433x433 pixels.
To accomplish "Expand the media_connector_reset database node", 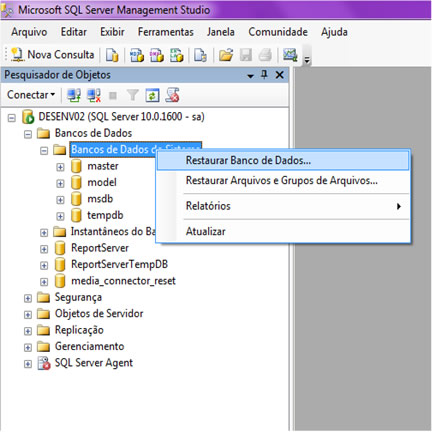I will click(44, 282).
